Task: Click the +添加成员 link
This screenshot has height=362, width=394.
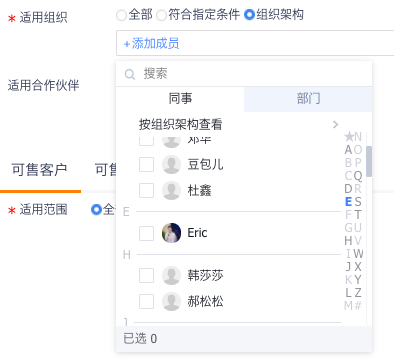Action: click(151, 43)
